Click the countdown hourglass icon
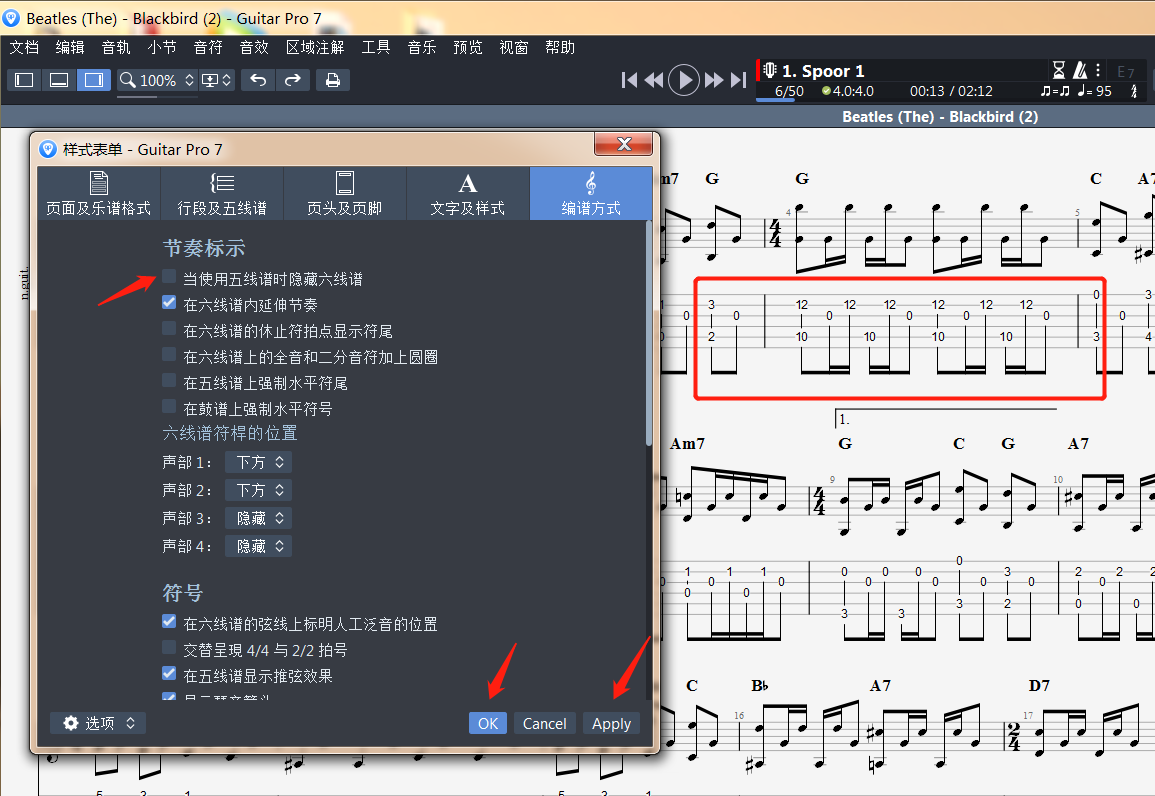Image resolution: width=1155 pixels, height=796 pixels. pos(1058,70)
